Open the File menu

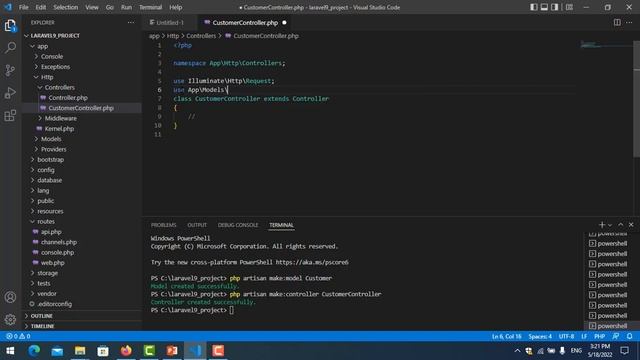pos(24,7)
